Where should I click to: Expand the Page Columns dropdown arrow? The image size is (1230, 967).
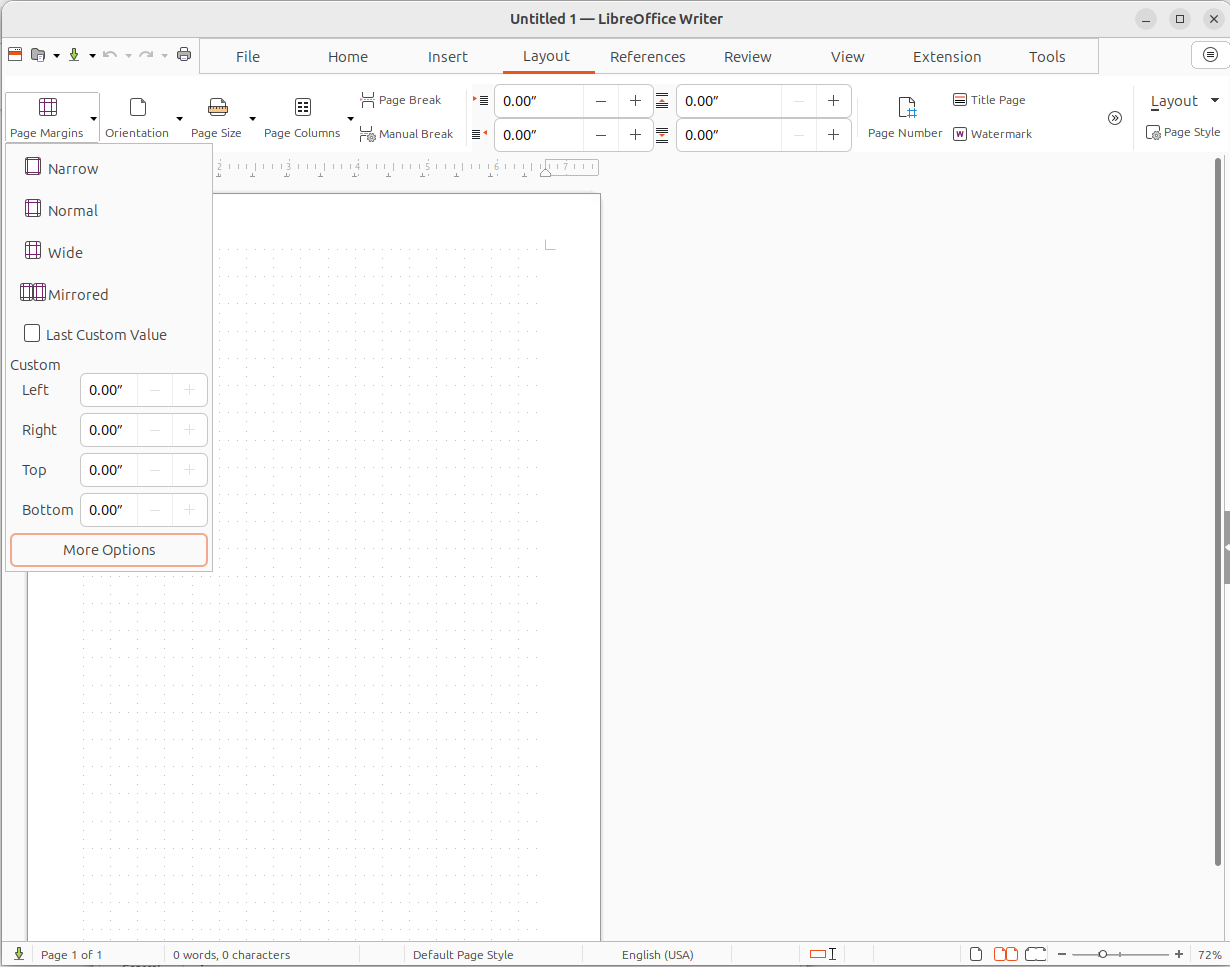[x=350, y=118]
